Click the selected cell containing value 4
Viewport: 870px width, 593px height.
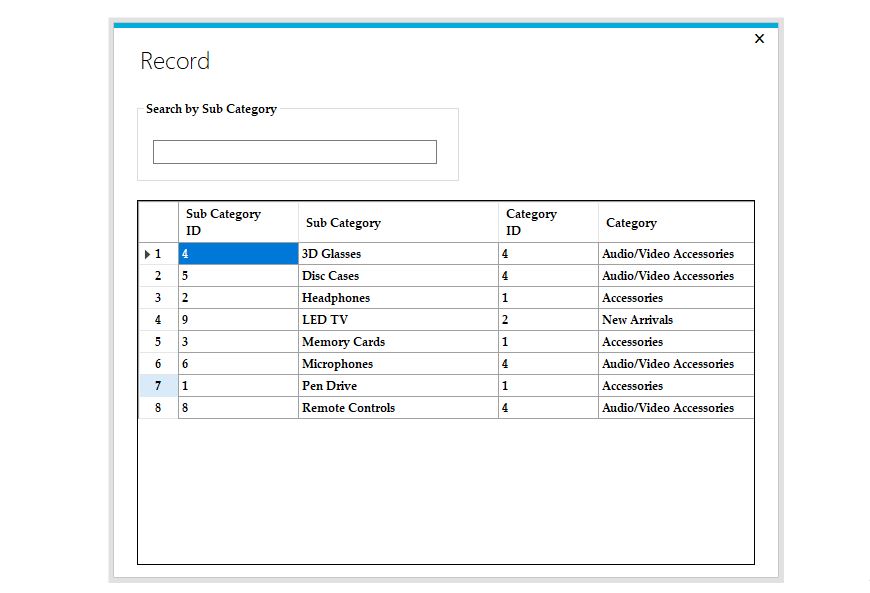click(x=237, y=253)
